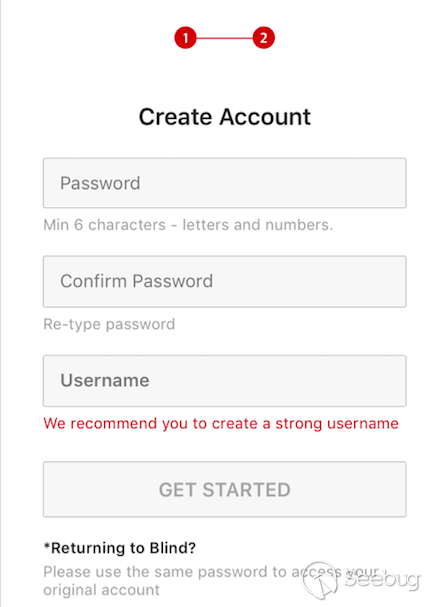
Task: Click the 'original account' text line
Action: [101, 590]
